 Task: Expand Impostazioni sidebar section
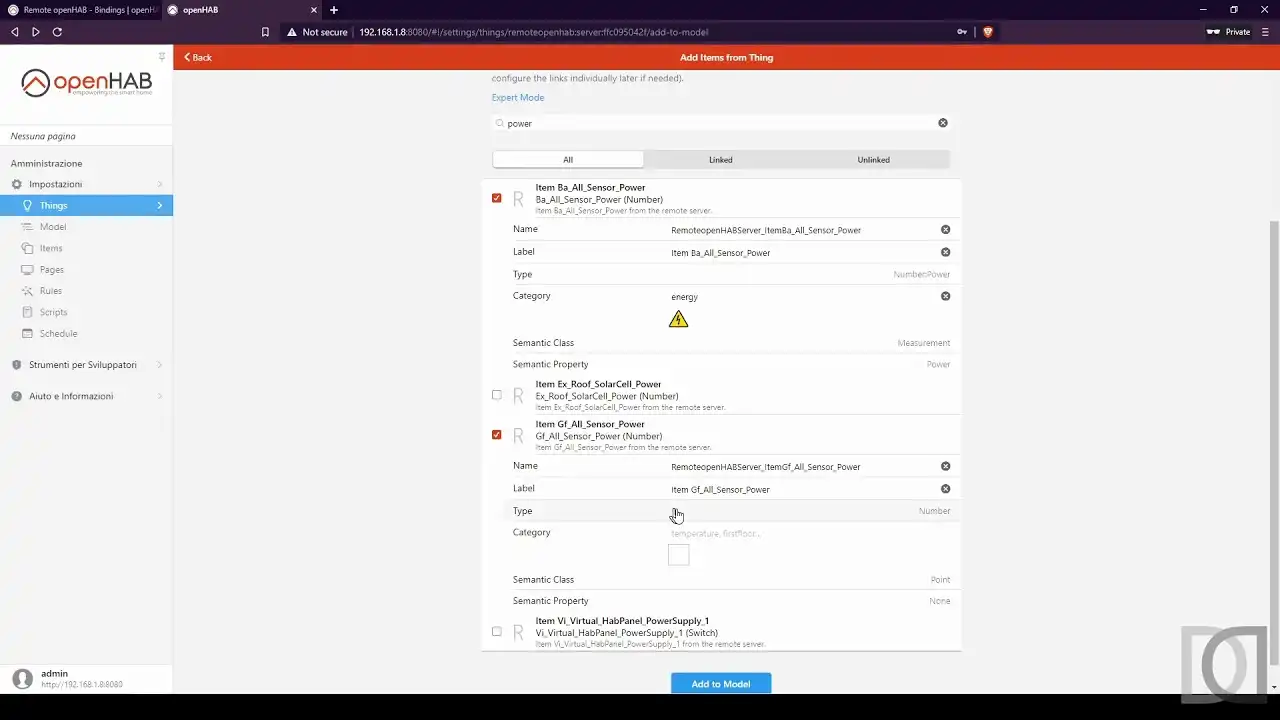86,184
